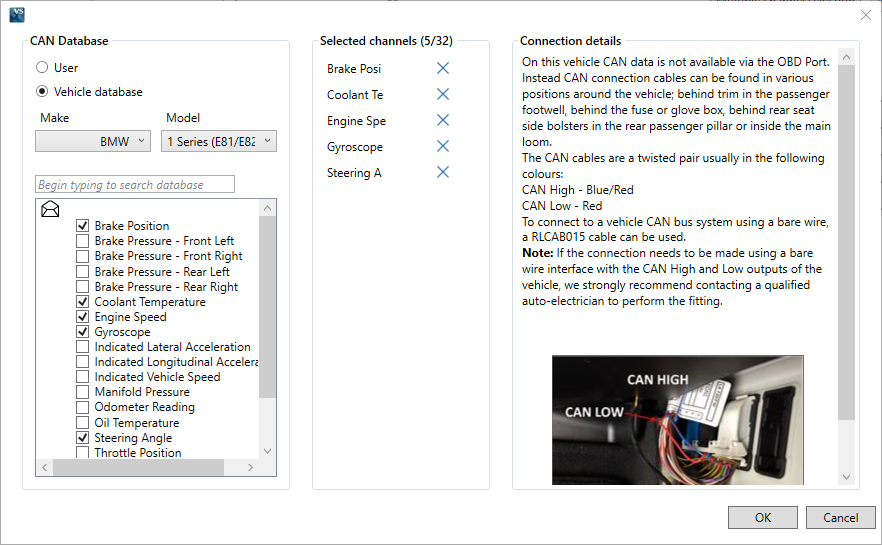Remove Engine Speed from selected channels
Screen dimensions: 882x545
443,120
